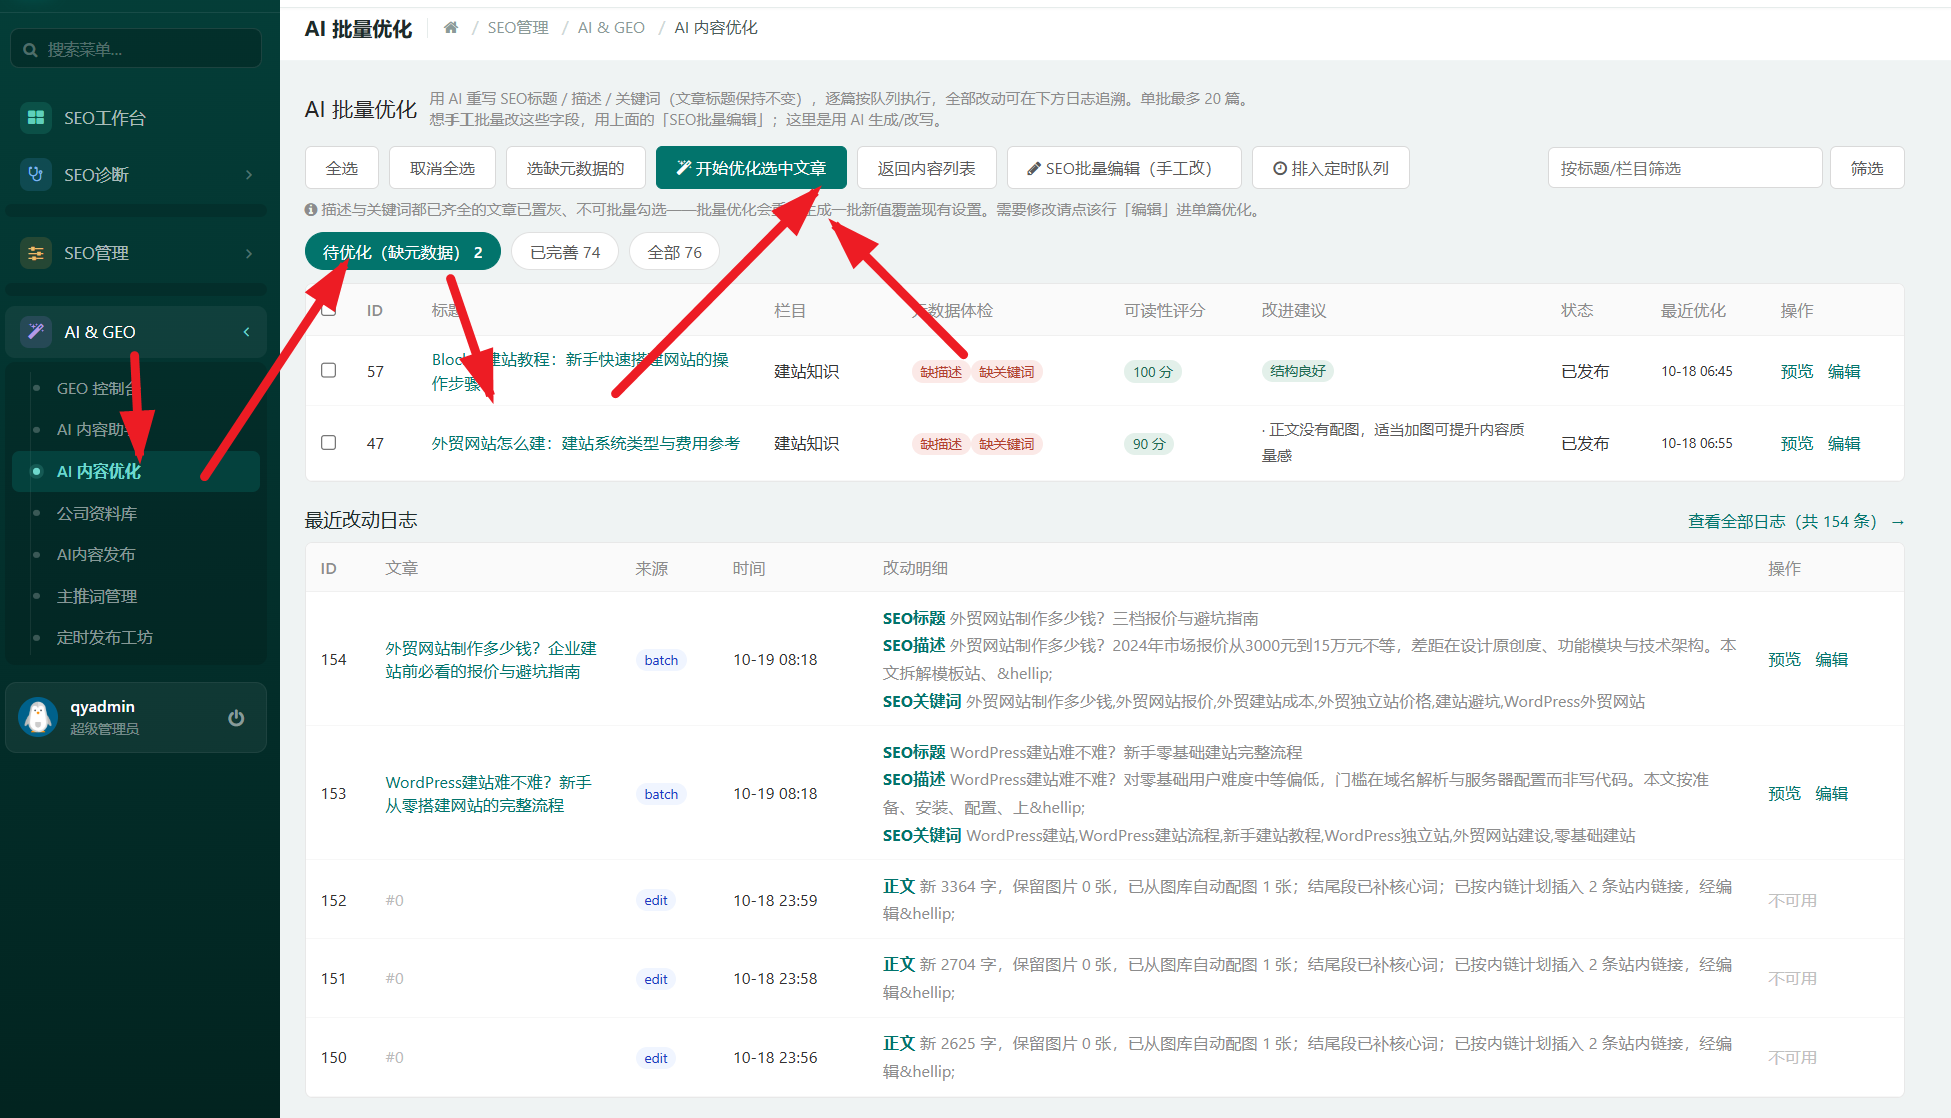The width and height of the screenshot is (1951, 1118).
Task: Click 查看全部日志 link
Action: [1796, 521]
